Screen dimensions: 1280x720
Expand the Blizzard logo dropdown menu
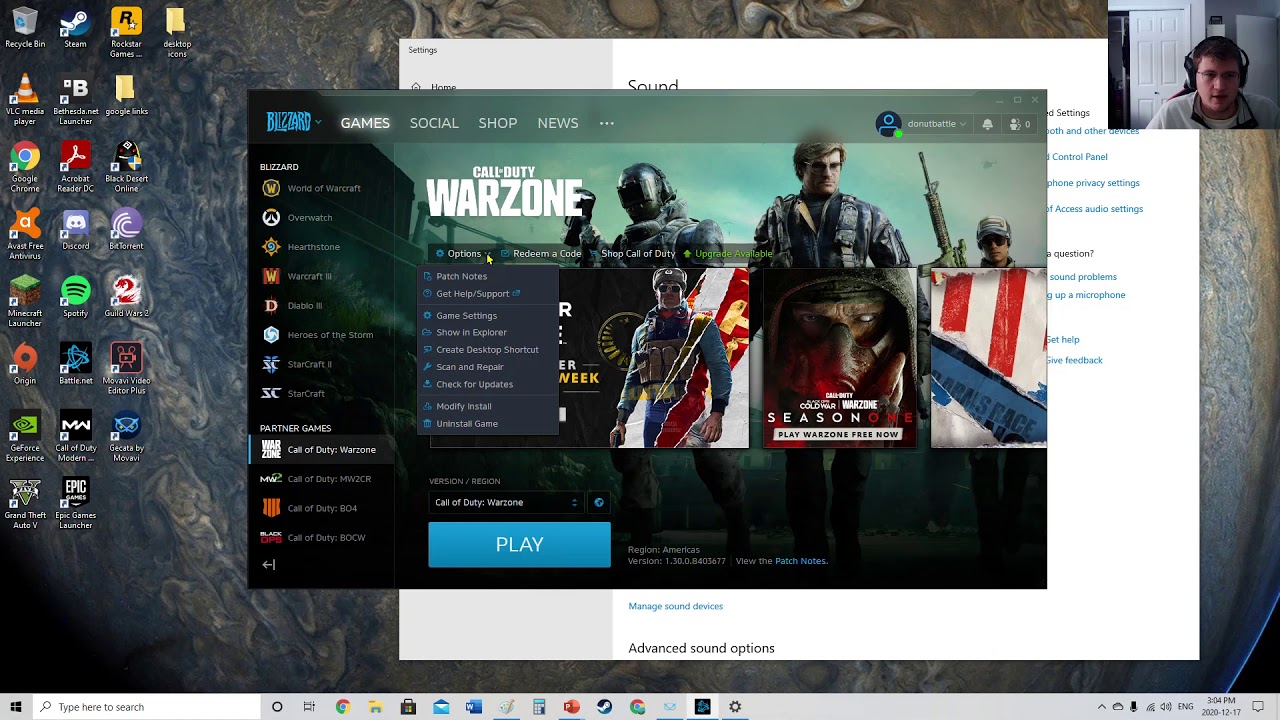pos(293,123)
